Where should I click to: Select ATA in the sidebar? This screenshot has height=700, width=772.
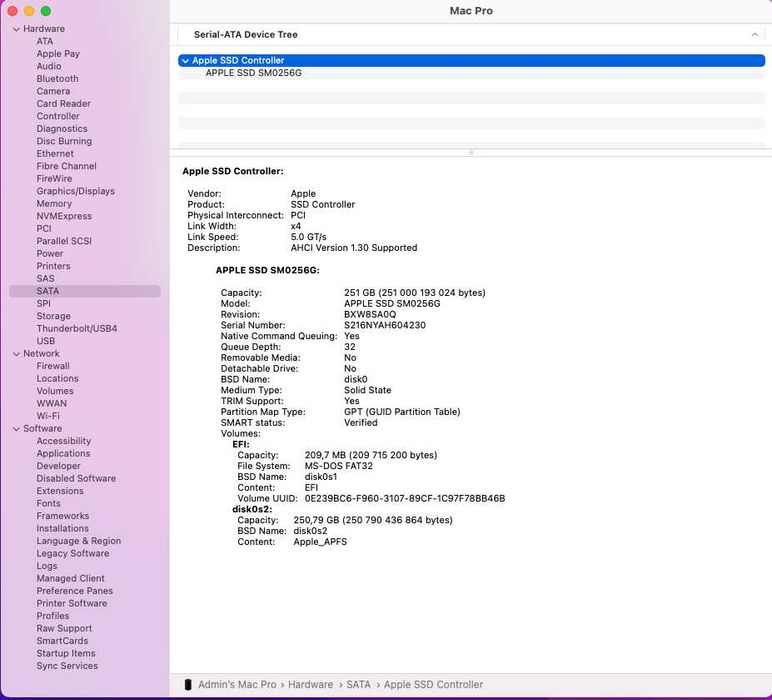tap(44, 41)
